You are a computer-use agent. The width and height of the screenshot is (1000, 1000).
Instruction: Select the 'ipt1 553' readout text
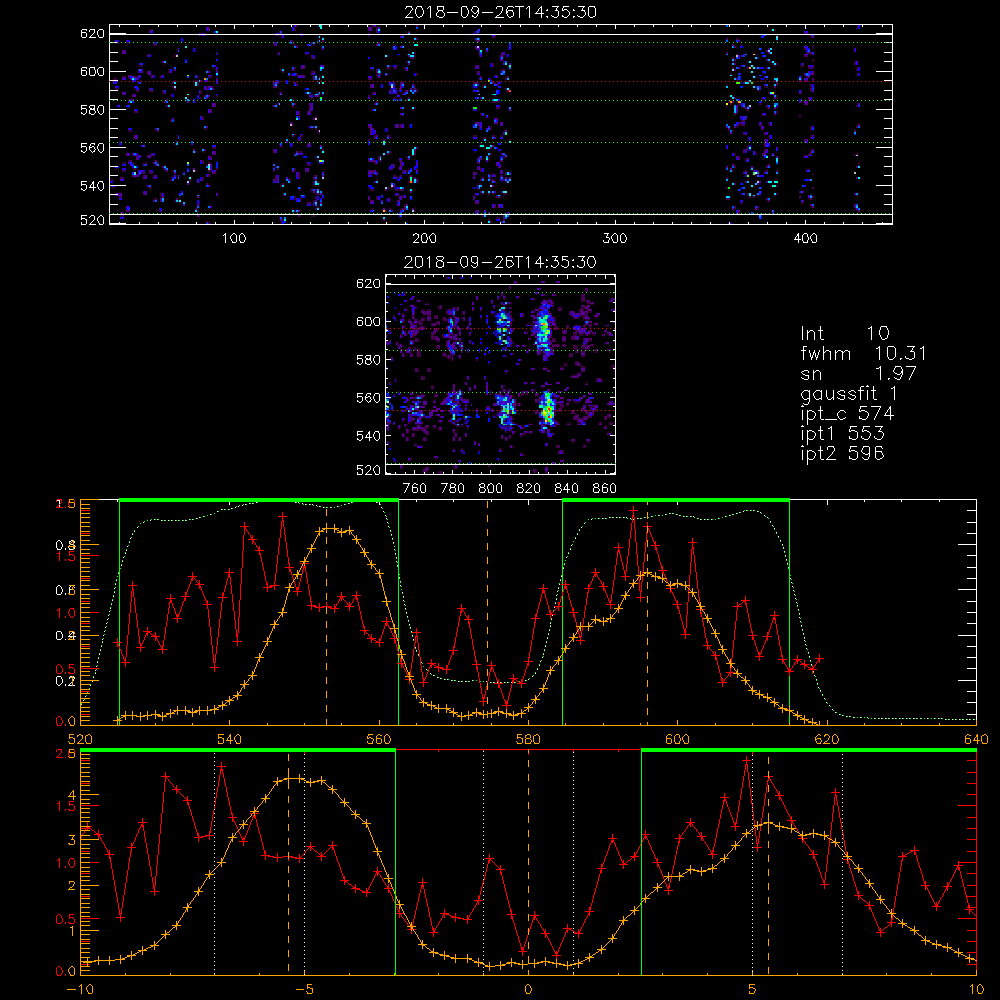[x=842, y=434]
